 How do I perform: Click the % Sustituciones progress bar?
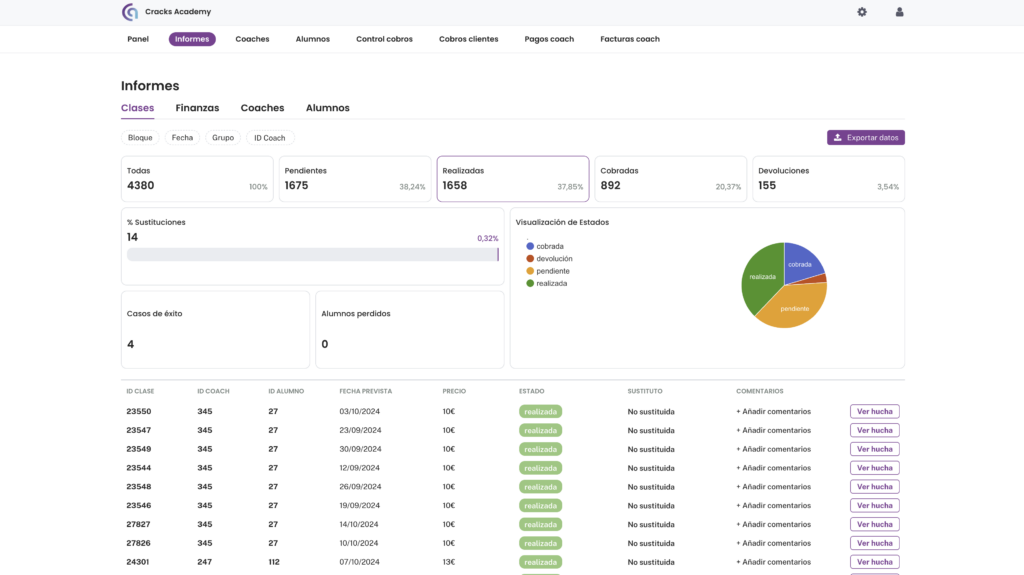[312, 255]
